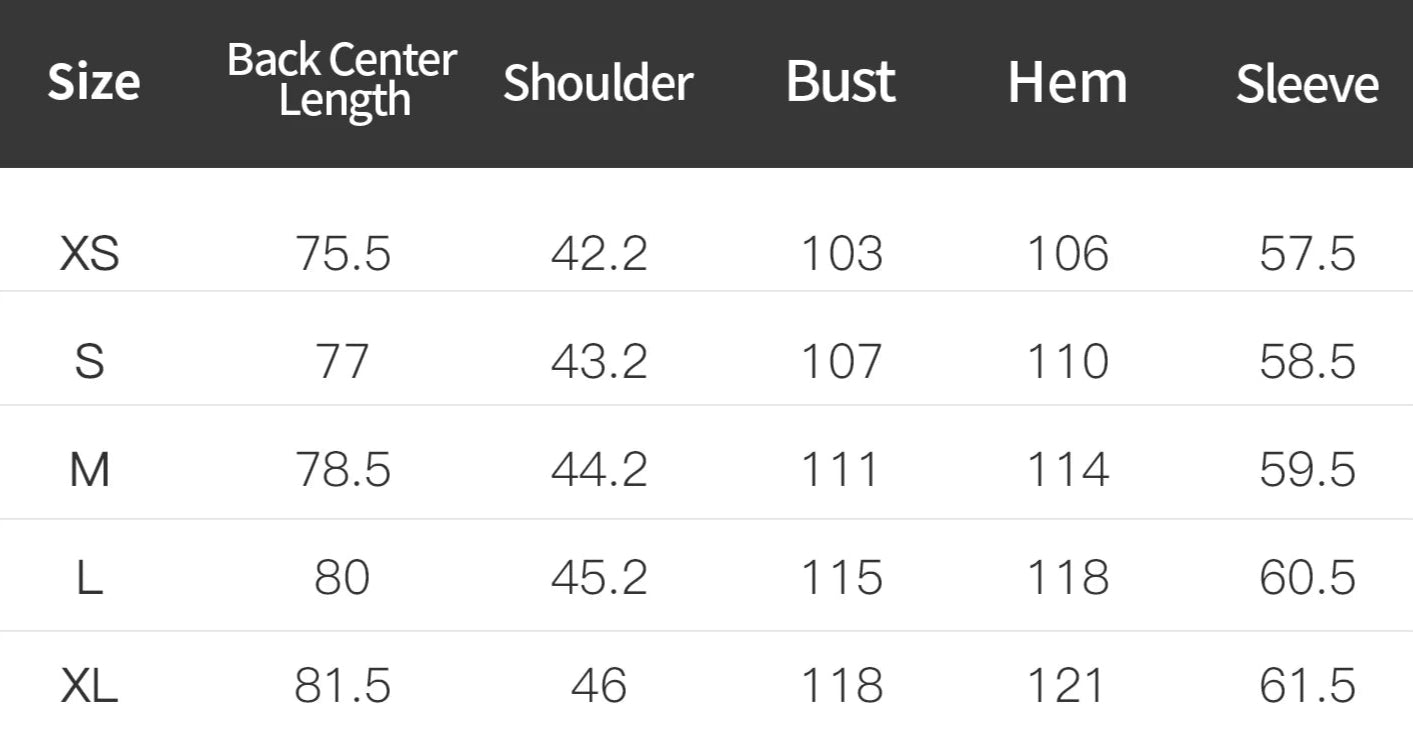Image resolution: width=1413 pixels, height=738 pixels.
Task: Click the S size row label
Action: click(x=89, y=361)
